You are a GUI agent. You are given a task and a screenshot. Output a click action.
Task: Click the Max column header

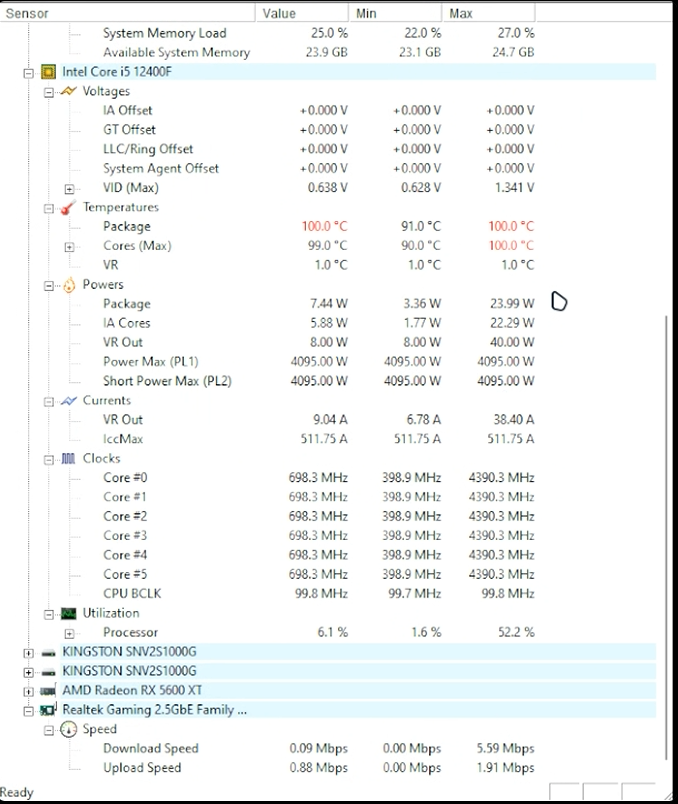tap(489, 13)
